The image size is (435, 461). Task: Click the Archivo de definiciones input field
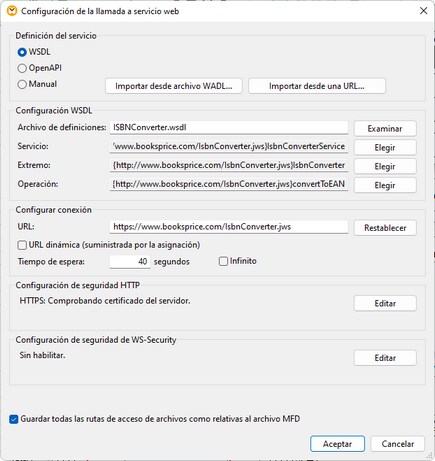[x=229, y=127]
